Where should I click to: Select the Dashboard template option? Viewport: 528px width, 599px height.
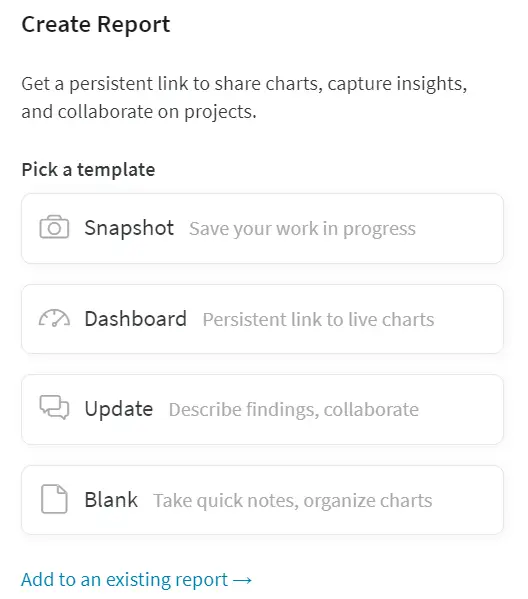click(x=262, y=319)
